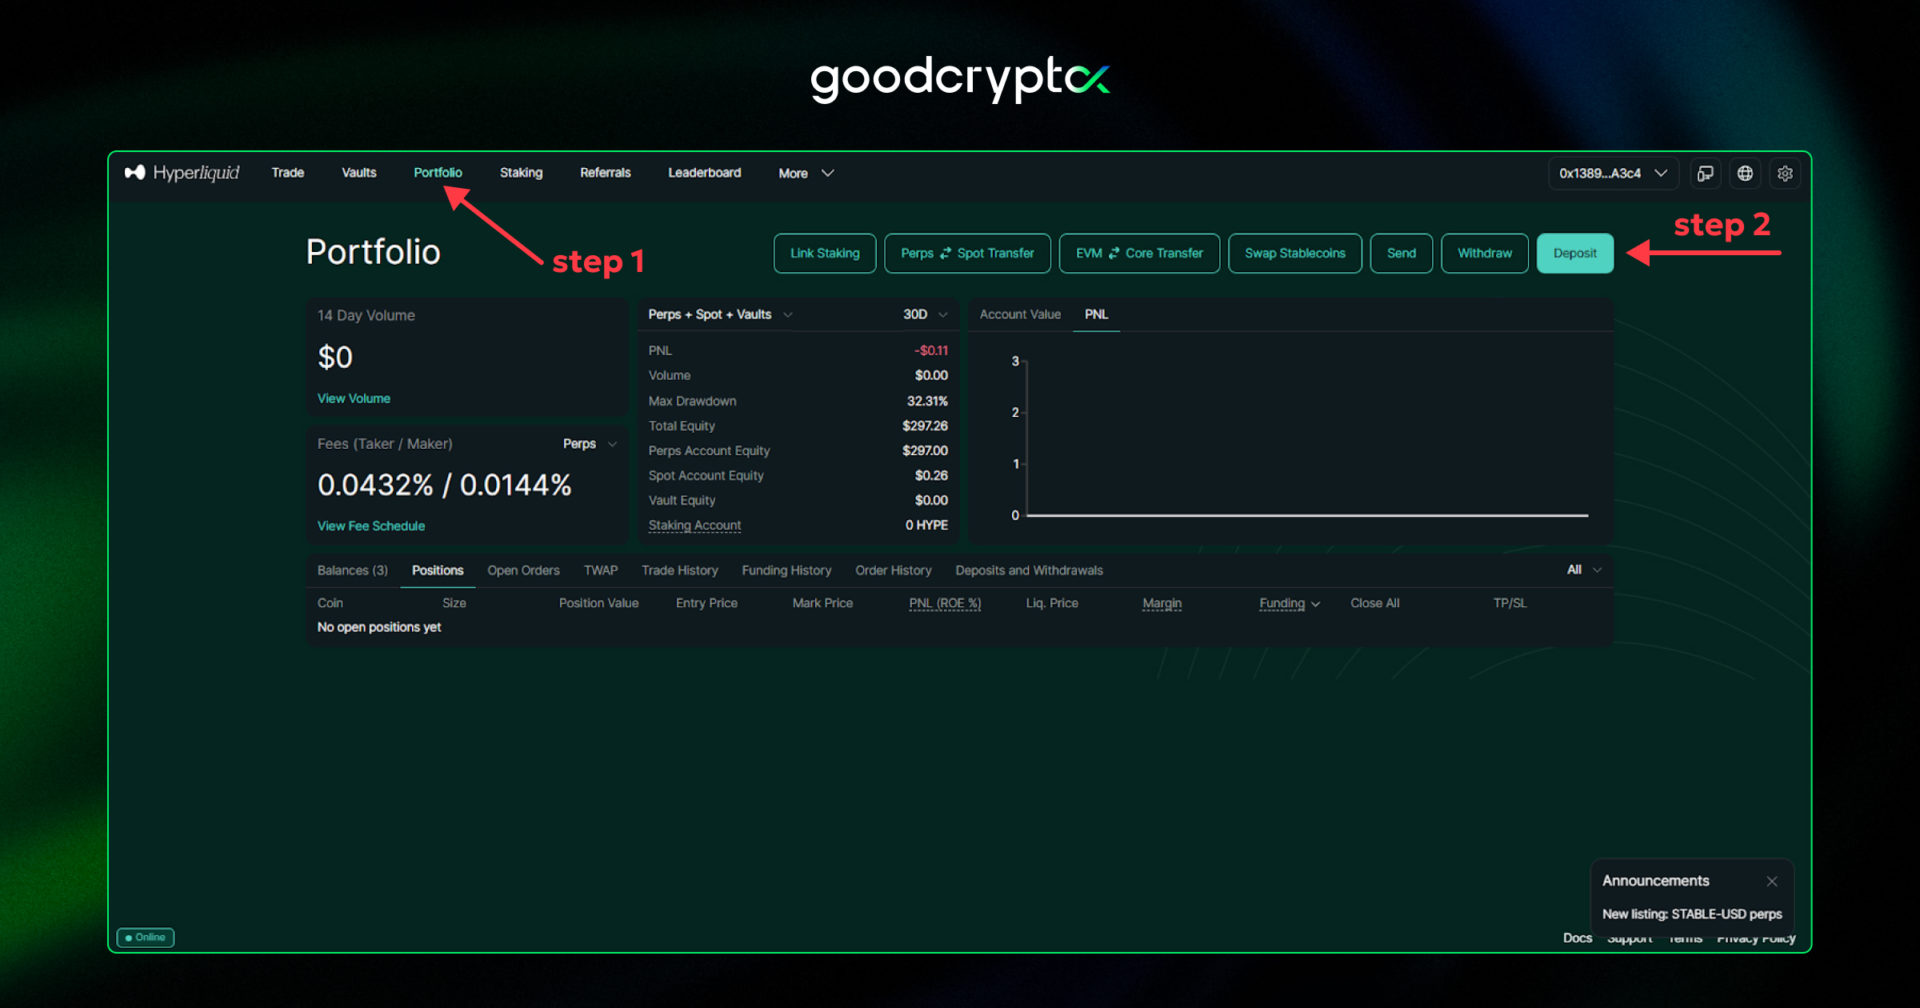Click the Online status indicator
The image size is (1920, 1008).
click(x=145, y=937)
